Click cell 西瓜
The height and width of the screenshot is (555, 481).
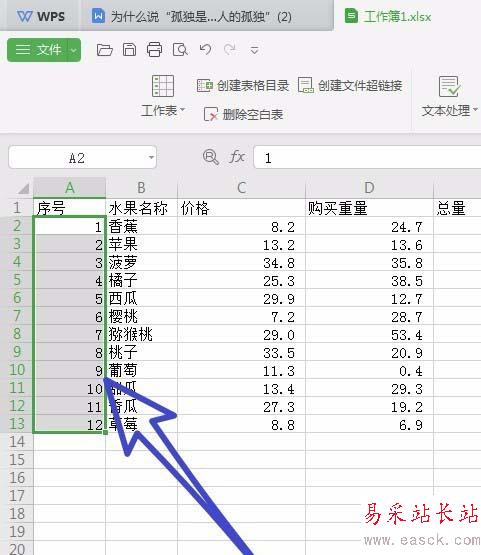coord(141,298)
